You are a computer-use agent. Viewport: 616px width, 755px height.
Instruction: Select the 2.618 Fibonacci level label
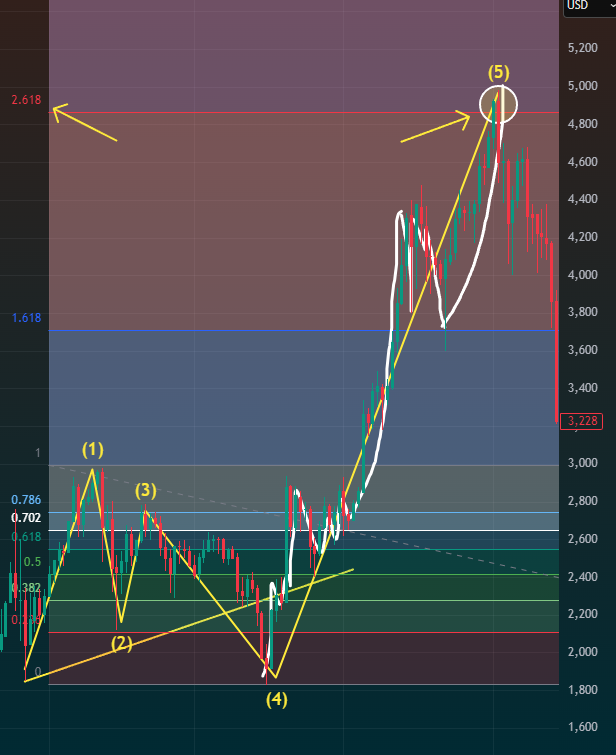click(x=26, y=100)
